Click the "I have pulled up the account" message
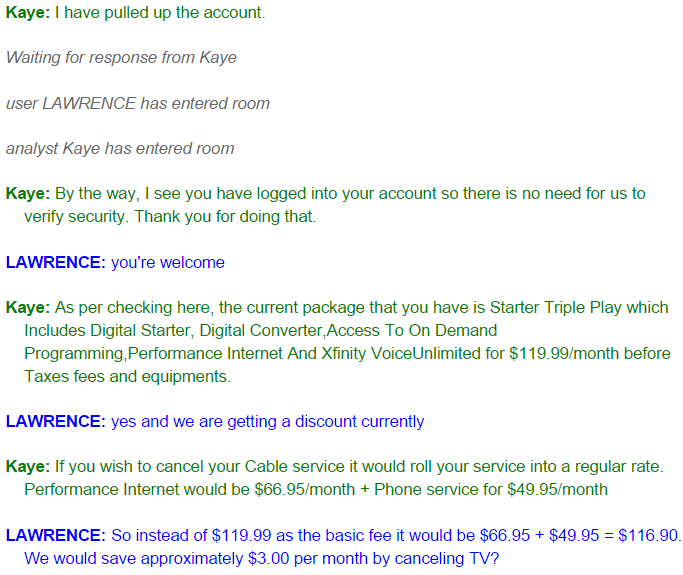Image resolution: width=683 pixels, height=575 pixels. point(160,14)
